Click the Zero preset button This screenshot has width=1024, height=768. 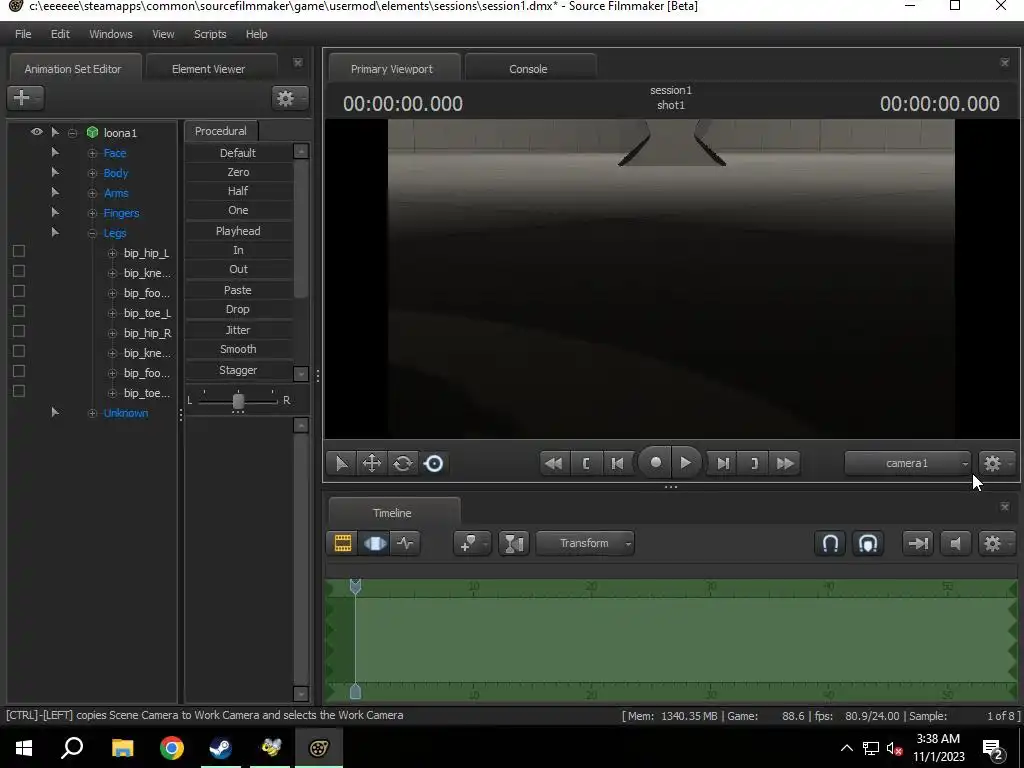click(238, 172)
